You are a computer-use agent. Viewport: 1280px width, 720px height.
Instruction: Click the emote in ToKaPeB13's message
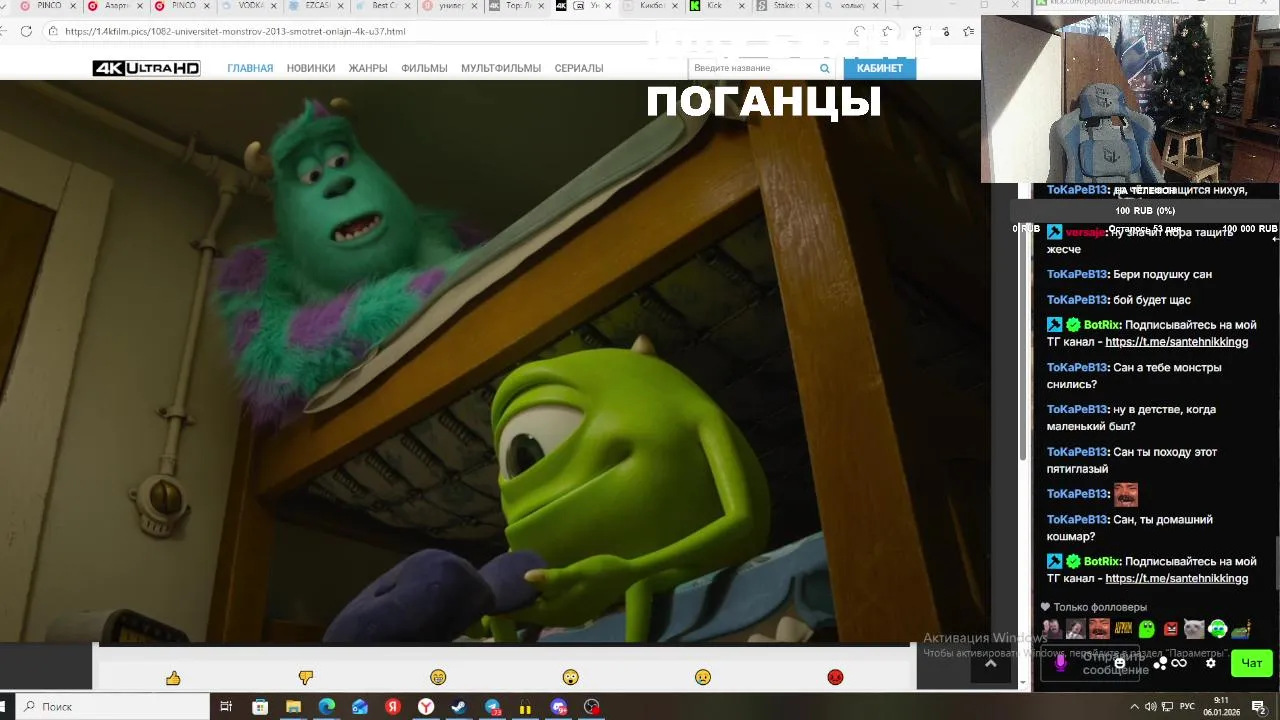1125,494
